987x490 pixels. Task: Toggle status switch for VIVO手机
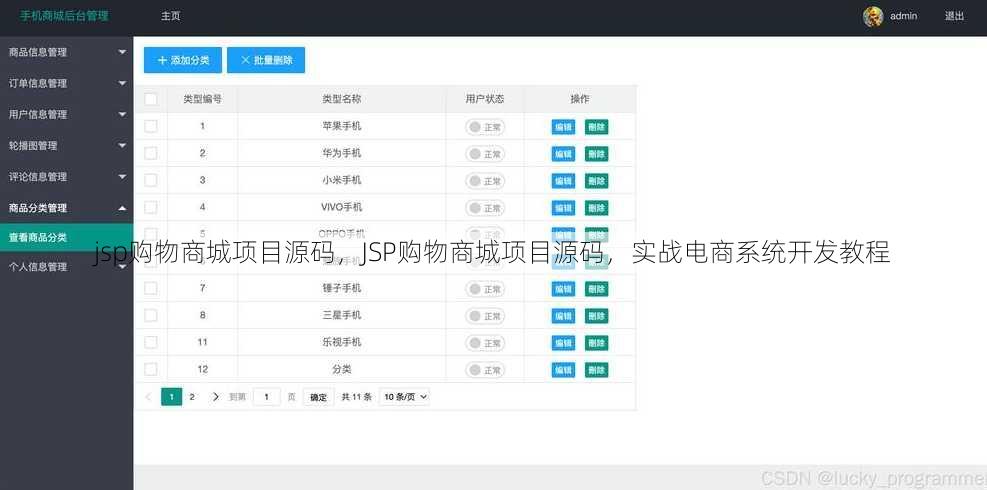[x=485, y=208]
